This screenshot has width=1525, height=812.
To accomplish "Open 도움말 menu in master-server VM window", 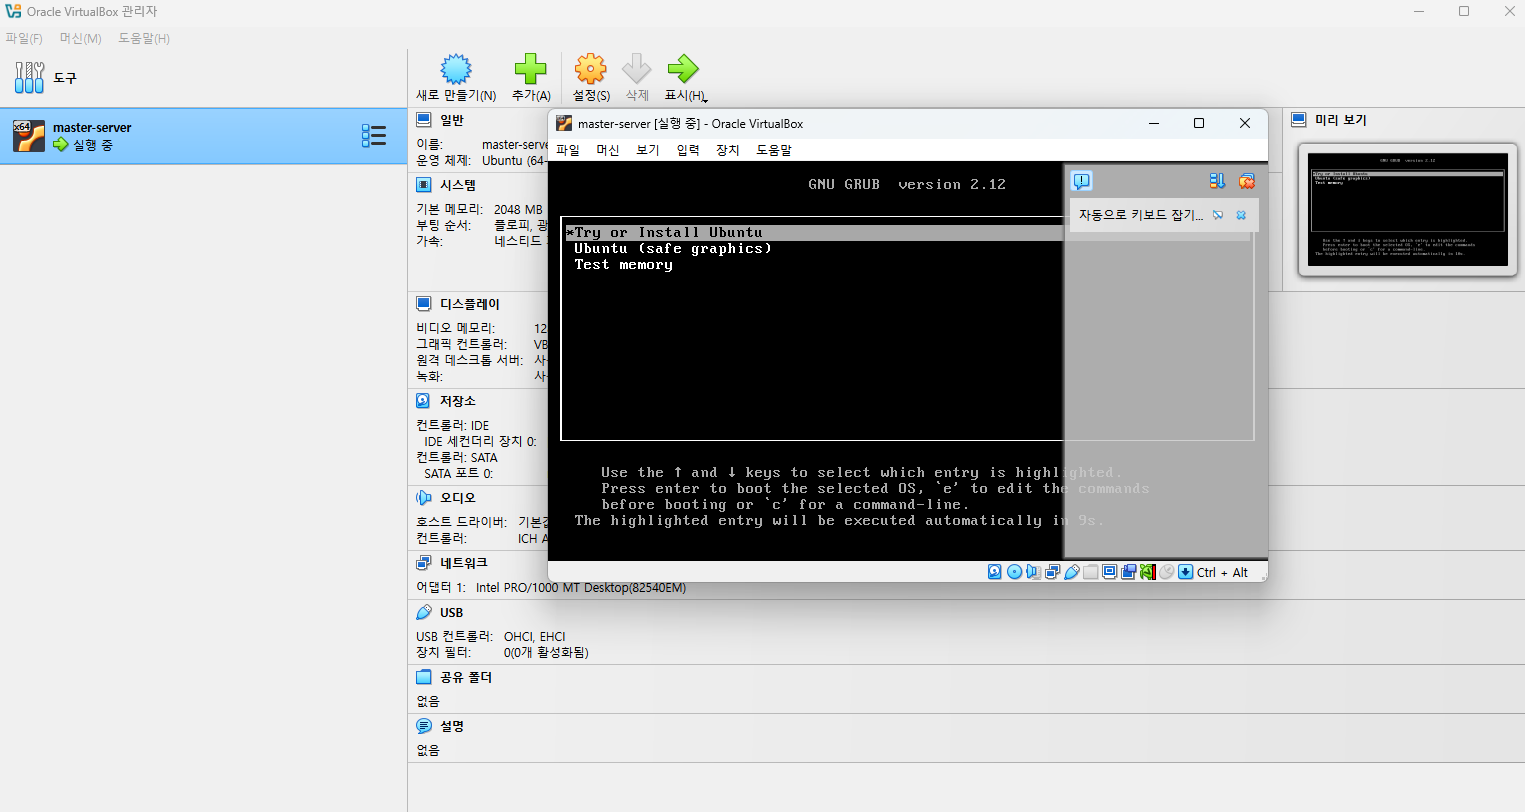I will tap(774, 150).
